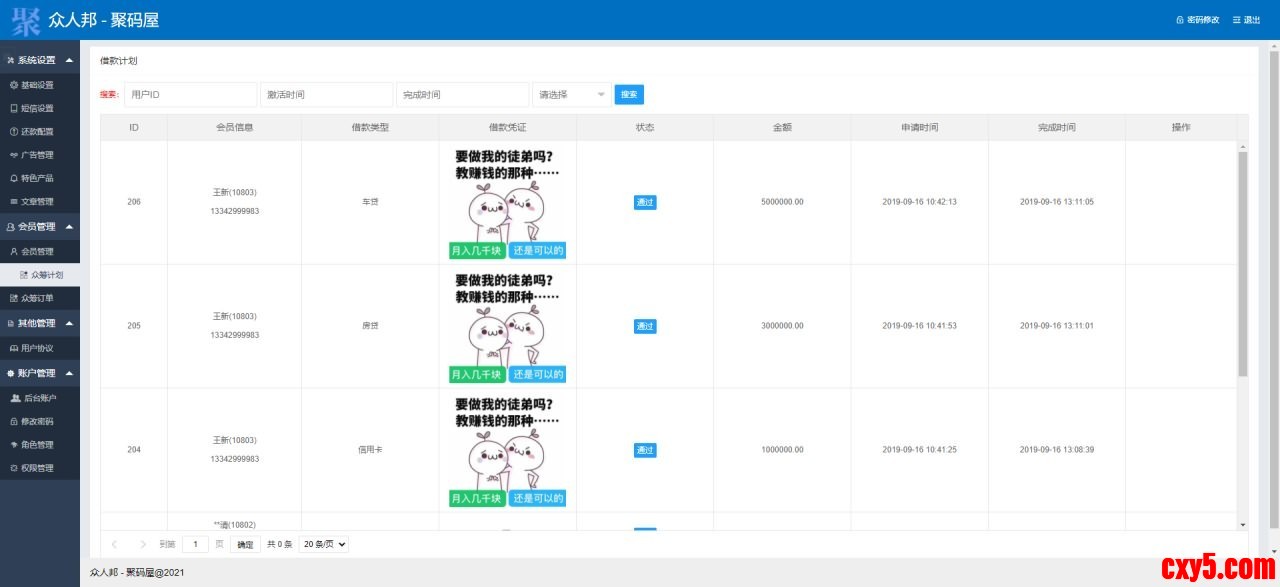Click the 广告管理 icon in sidebar

tap(14, 155)
